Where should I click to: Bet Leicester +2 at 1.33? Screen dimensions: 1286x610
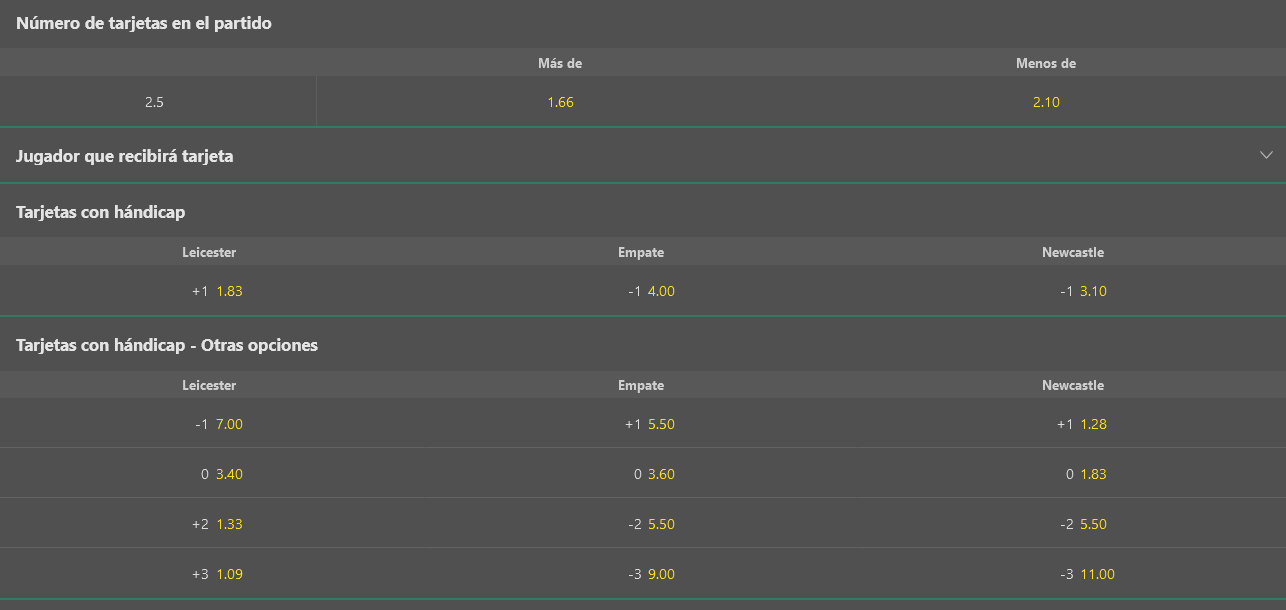point(217,524)
